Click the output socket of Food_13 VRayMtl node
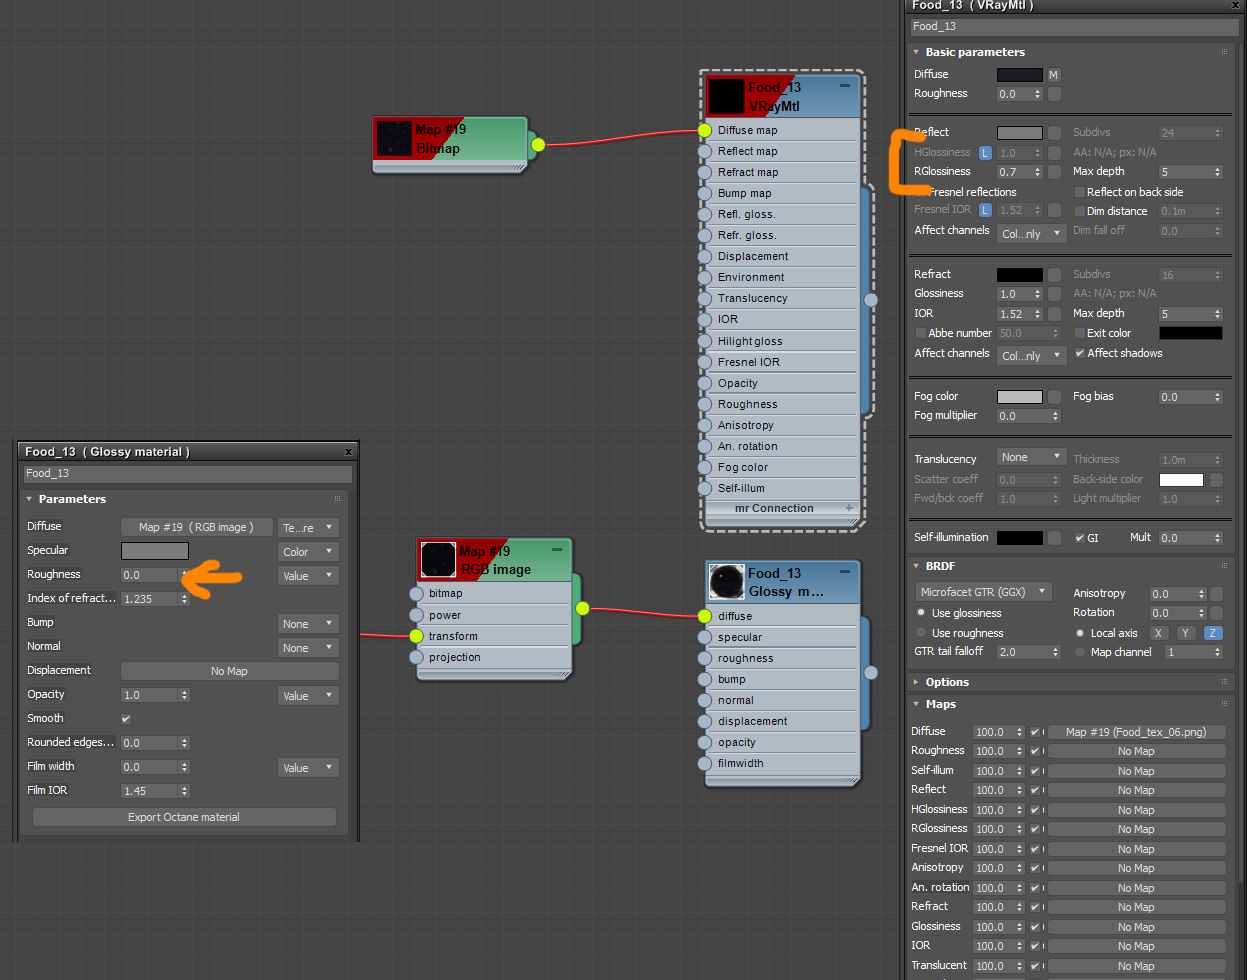Image resolution: width=1247 pixels, height=980 pixels. pos(871,299)
